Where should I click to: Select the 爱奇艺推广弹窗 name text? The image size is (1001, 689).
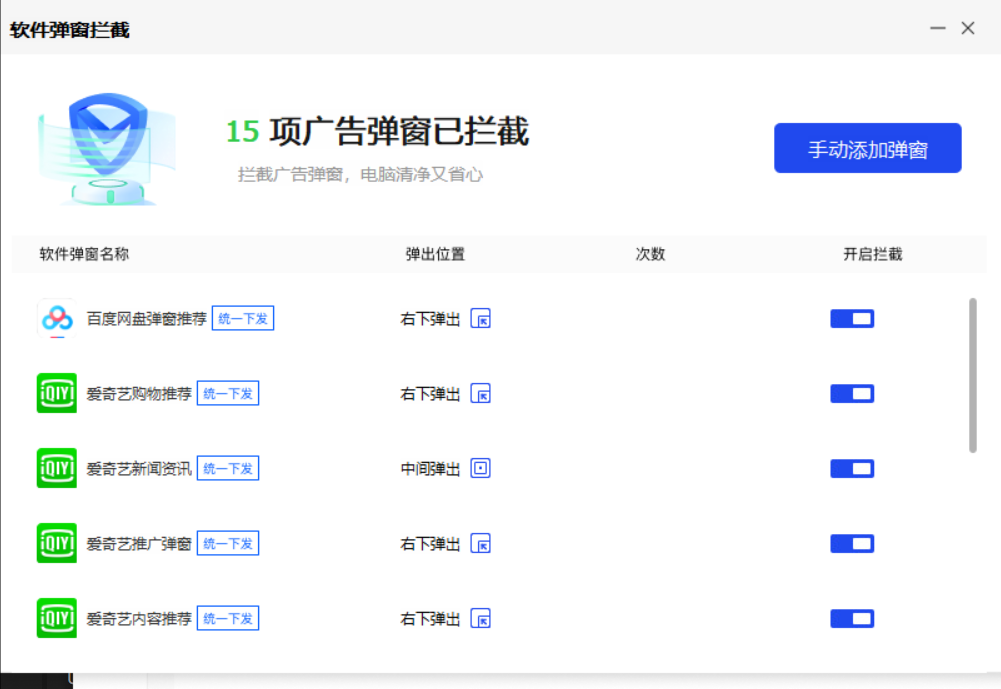(x=139, y=544)
